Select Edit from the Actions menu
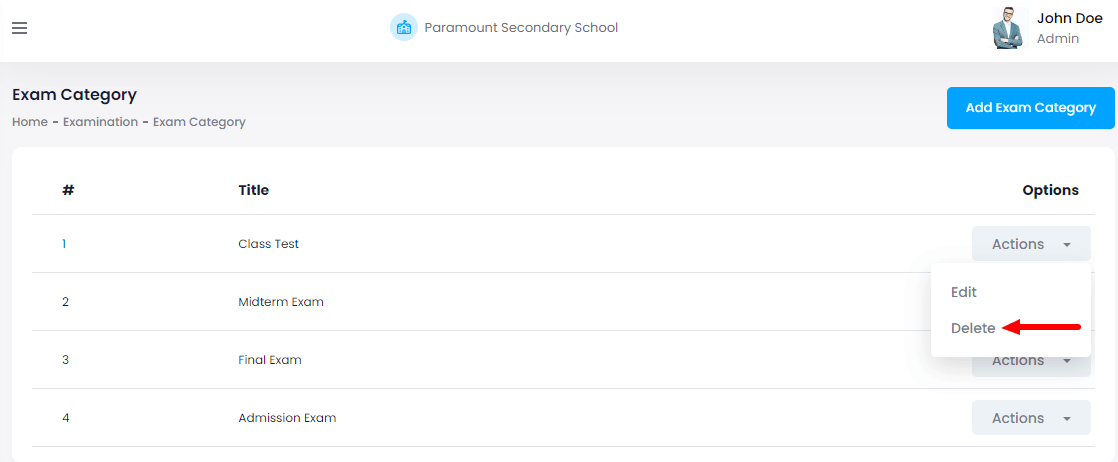1118x462 pixels. click(964, 292)
